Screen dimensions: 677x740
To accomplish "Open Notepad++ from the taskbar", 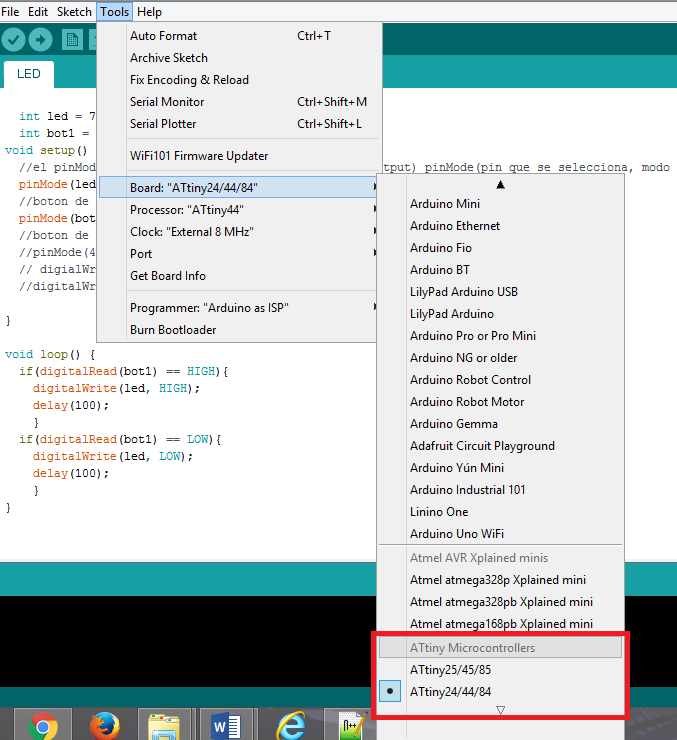I will coord(351,725).
